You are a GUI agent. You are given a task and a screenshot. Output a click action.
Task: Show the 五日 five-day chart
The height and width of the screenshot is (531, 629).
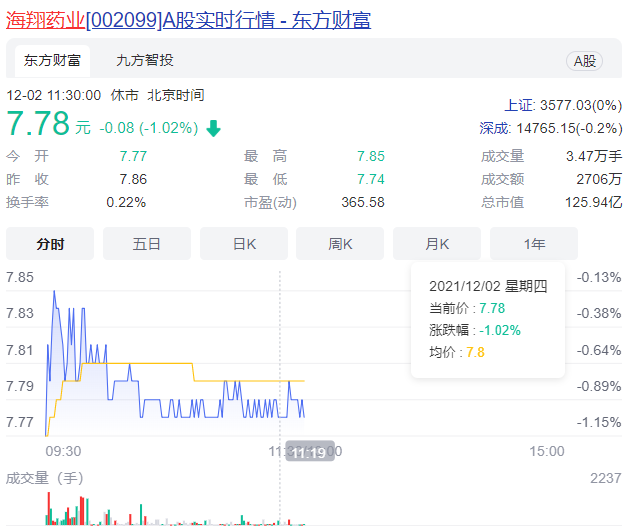tap(147, 244)
